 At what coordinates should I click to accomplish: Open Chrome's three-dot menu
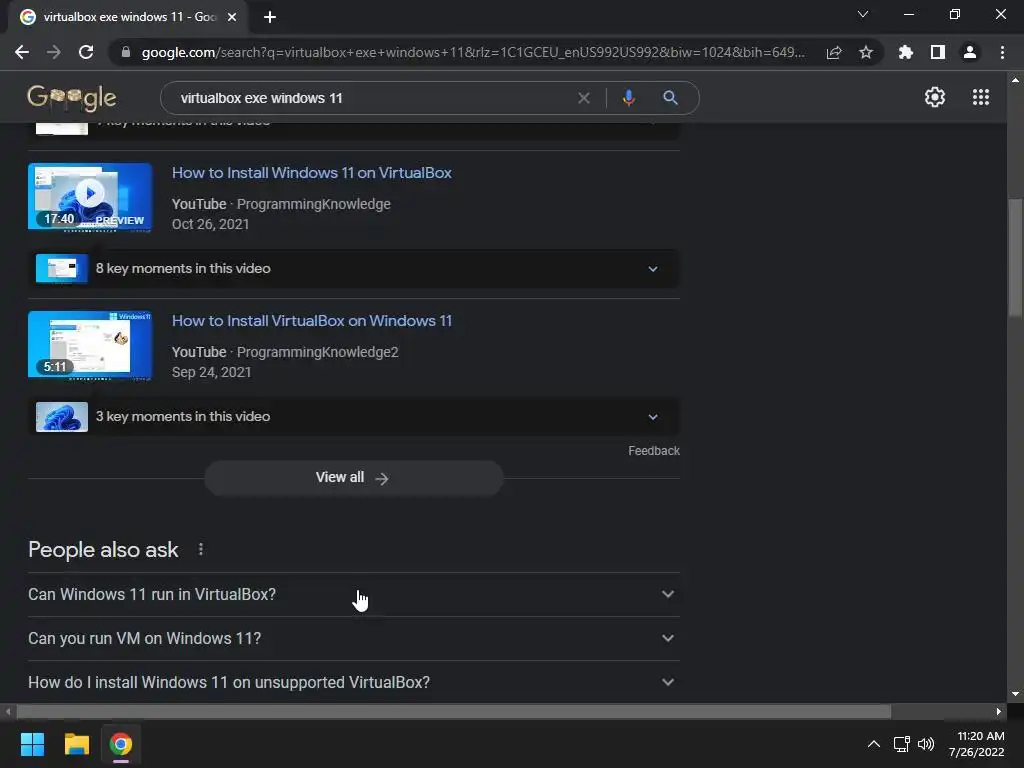1002,52
